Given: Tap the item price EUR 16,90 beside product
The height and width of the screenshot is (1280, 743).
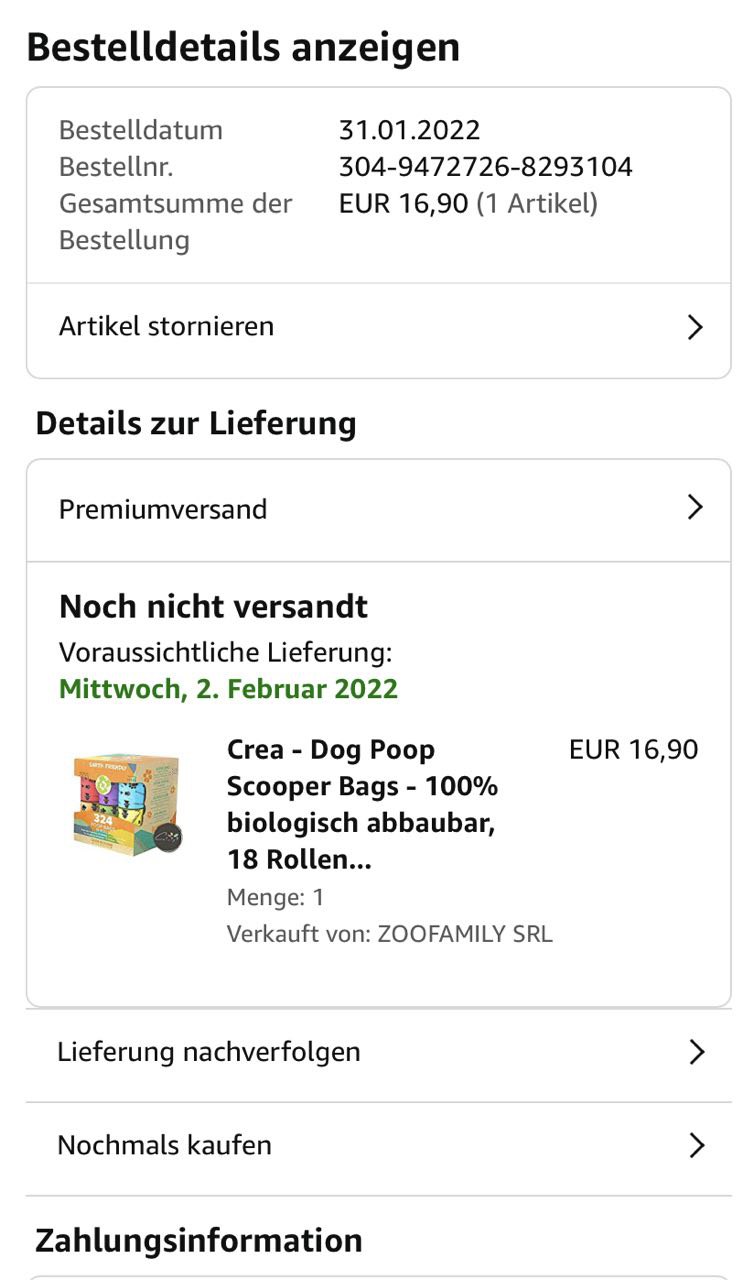Looking at the screenshot, I should [633, 750].
